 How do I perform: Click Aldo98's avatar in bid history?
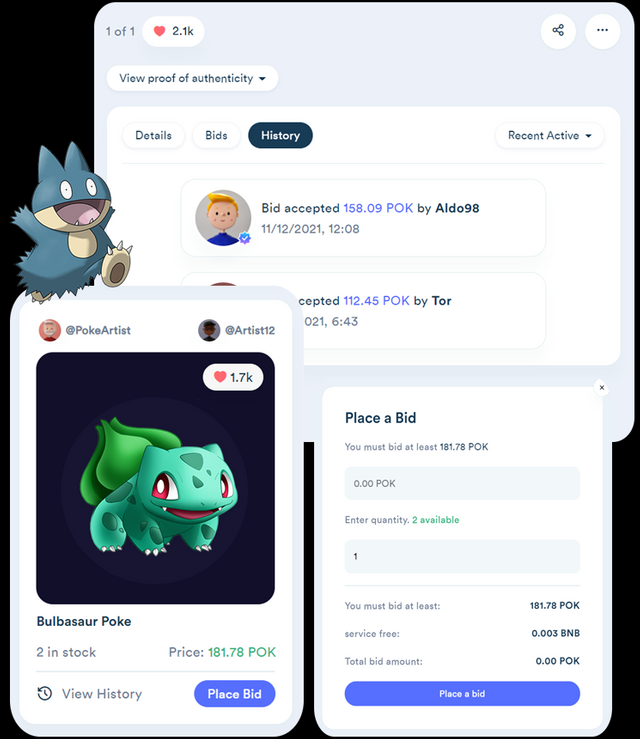point(223,218)
